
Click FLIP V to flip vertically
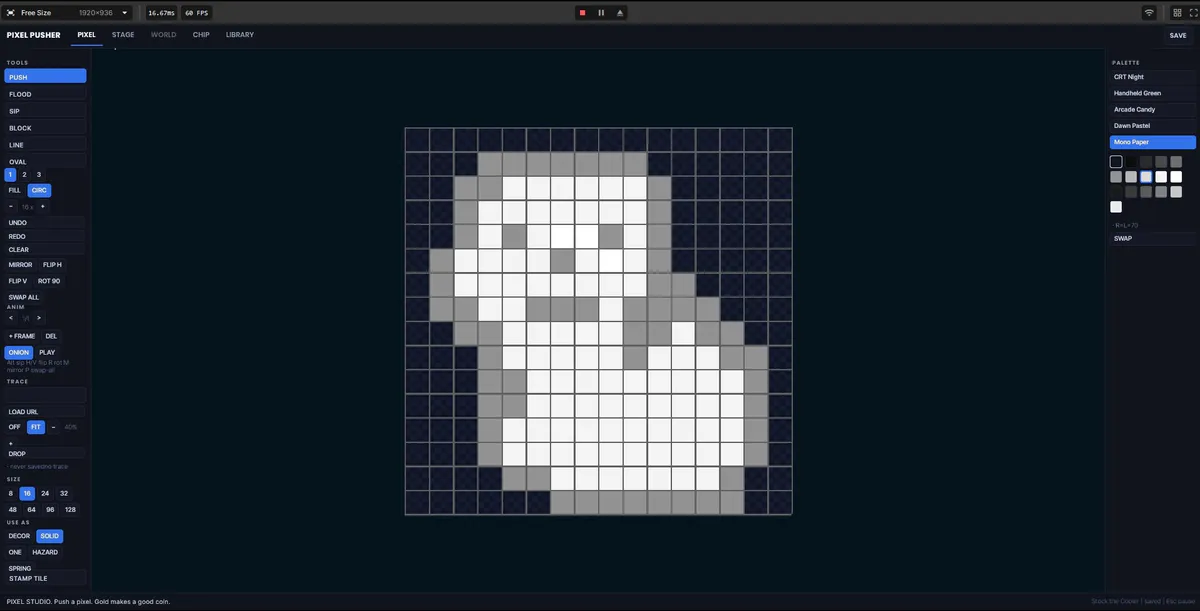click(18, 281)
